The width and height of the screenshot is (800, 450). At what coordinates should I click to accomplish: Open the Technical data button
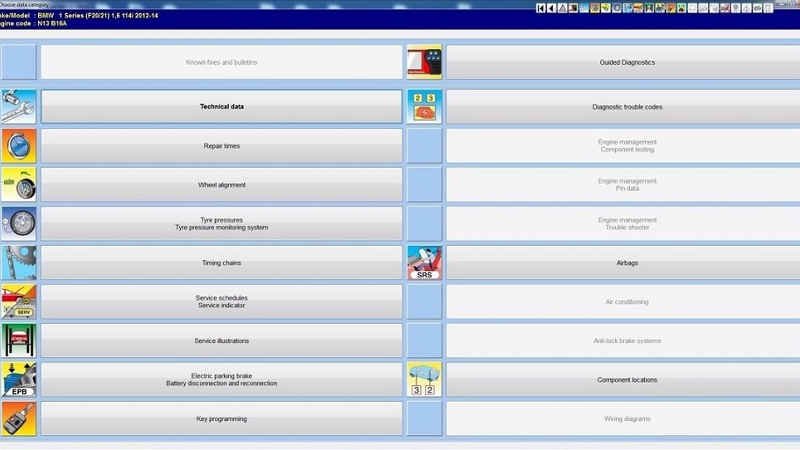[221, 106]
